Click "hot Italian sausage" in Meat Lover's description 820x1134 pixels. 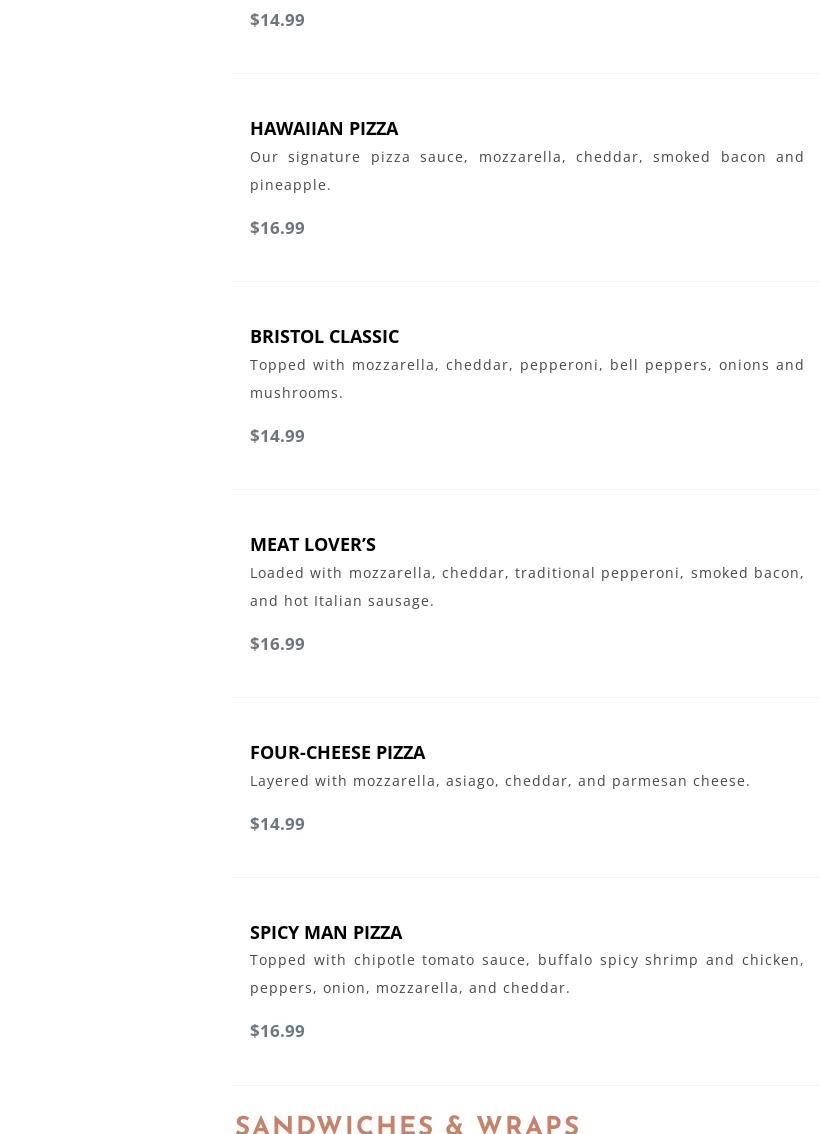click(x=357, y=601)
